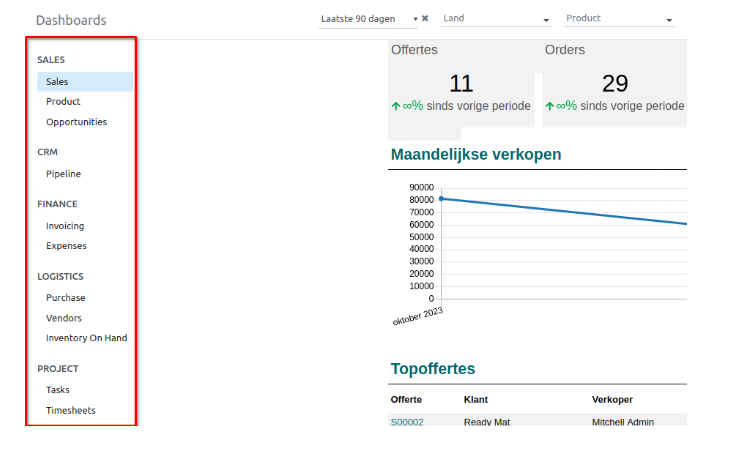
Task: Click the october 2023 data point on chart
Action: coord(441,198)
